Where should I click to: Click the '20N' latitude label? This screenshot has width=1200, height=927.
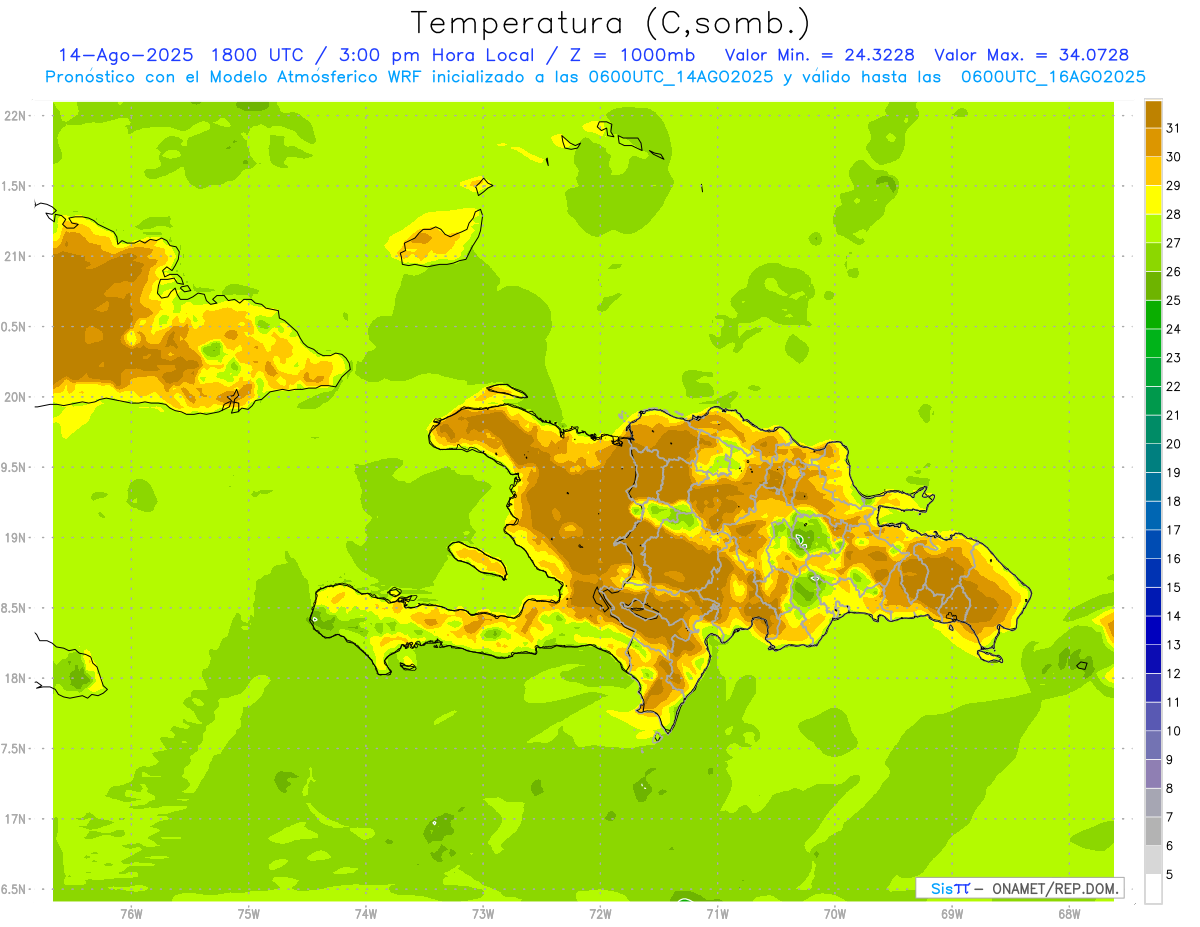pyautogui.click(x=16, y=397)
